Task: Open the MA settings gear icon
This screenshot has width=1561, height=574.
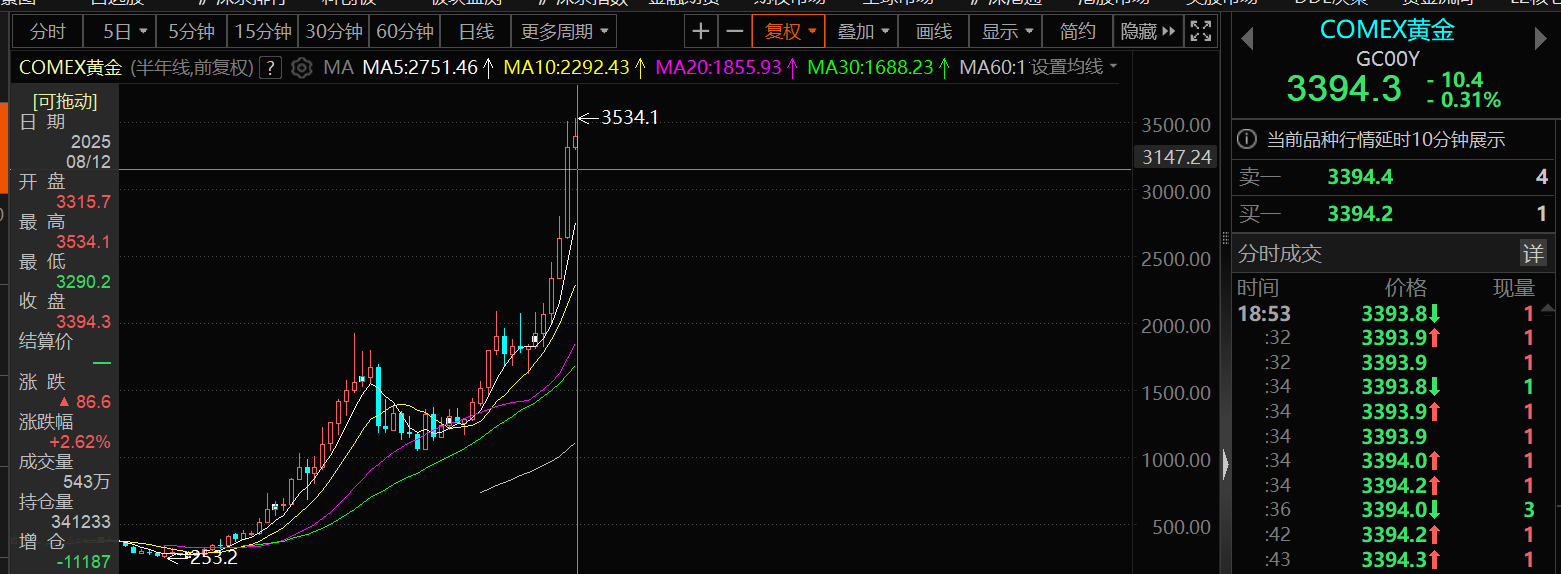Action: coord(301,68)
